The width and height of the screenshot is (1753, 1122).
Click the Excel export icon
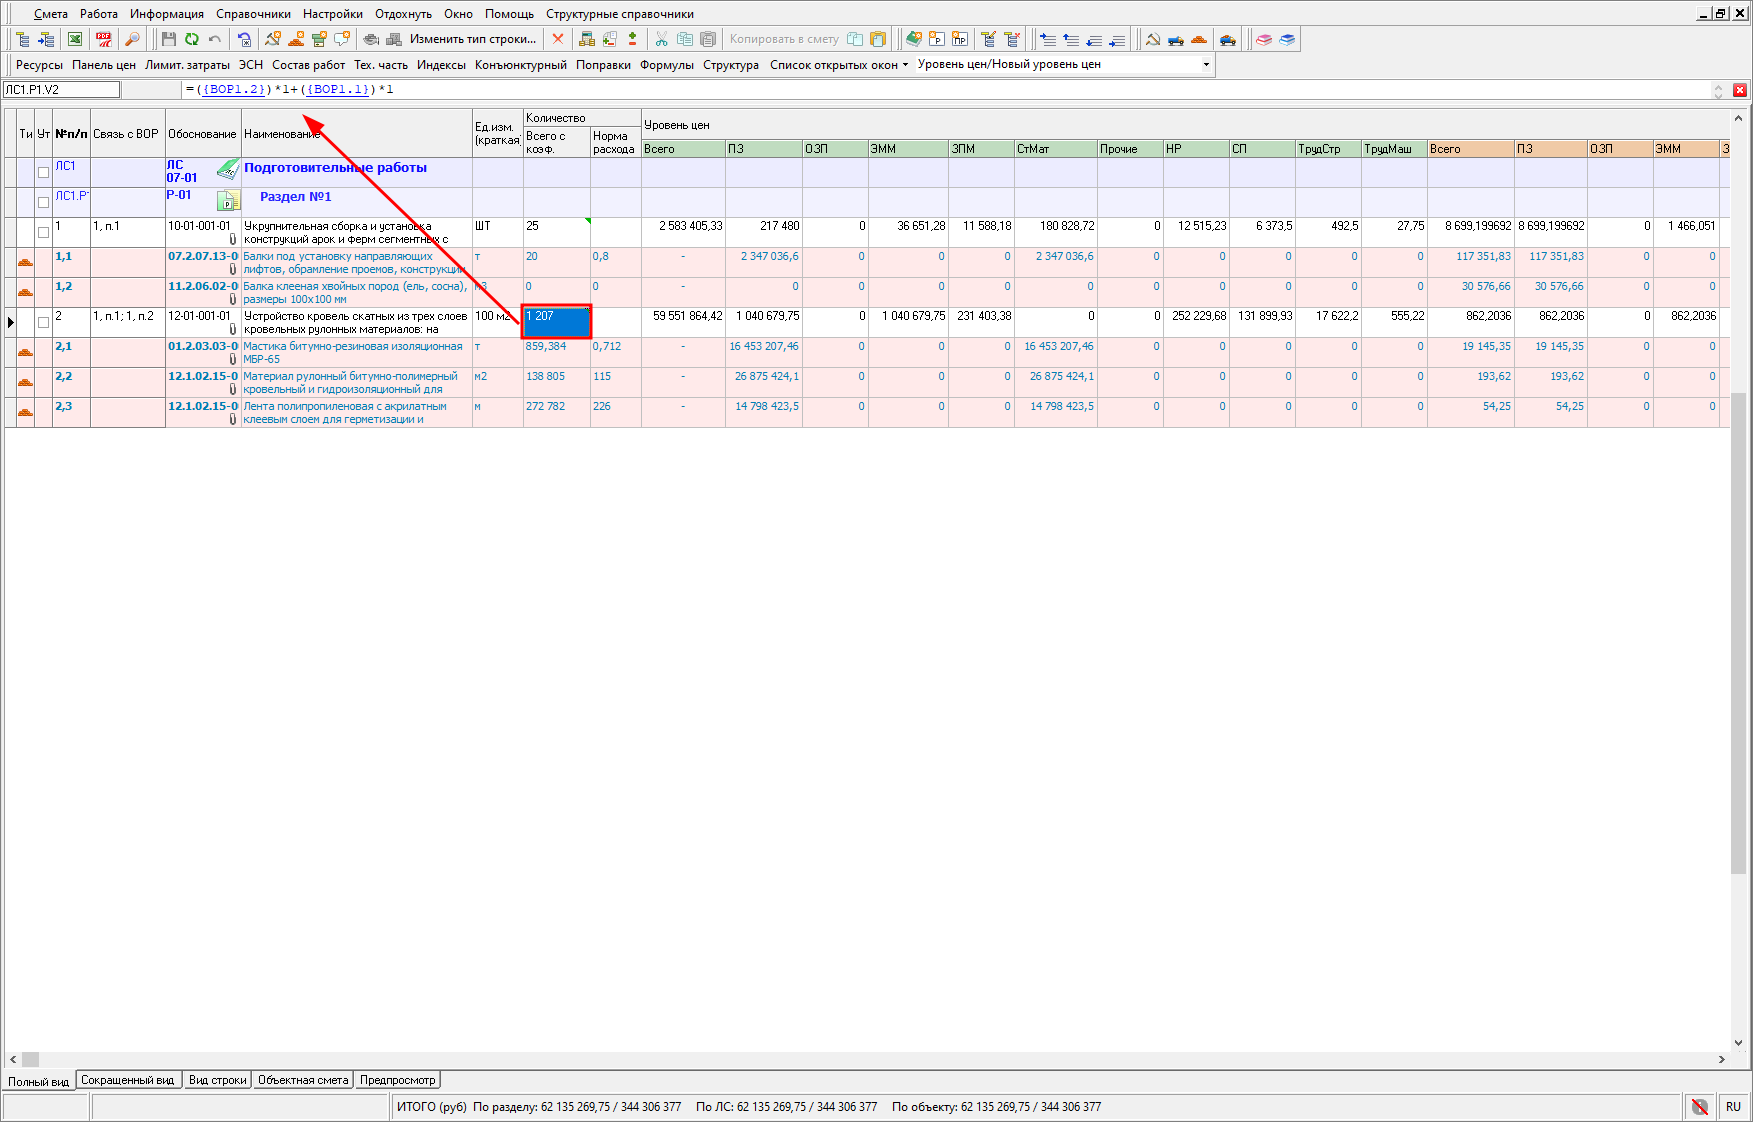click(75, 39)
